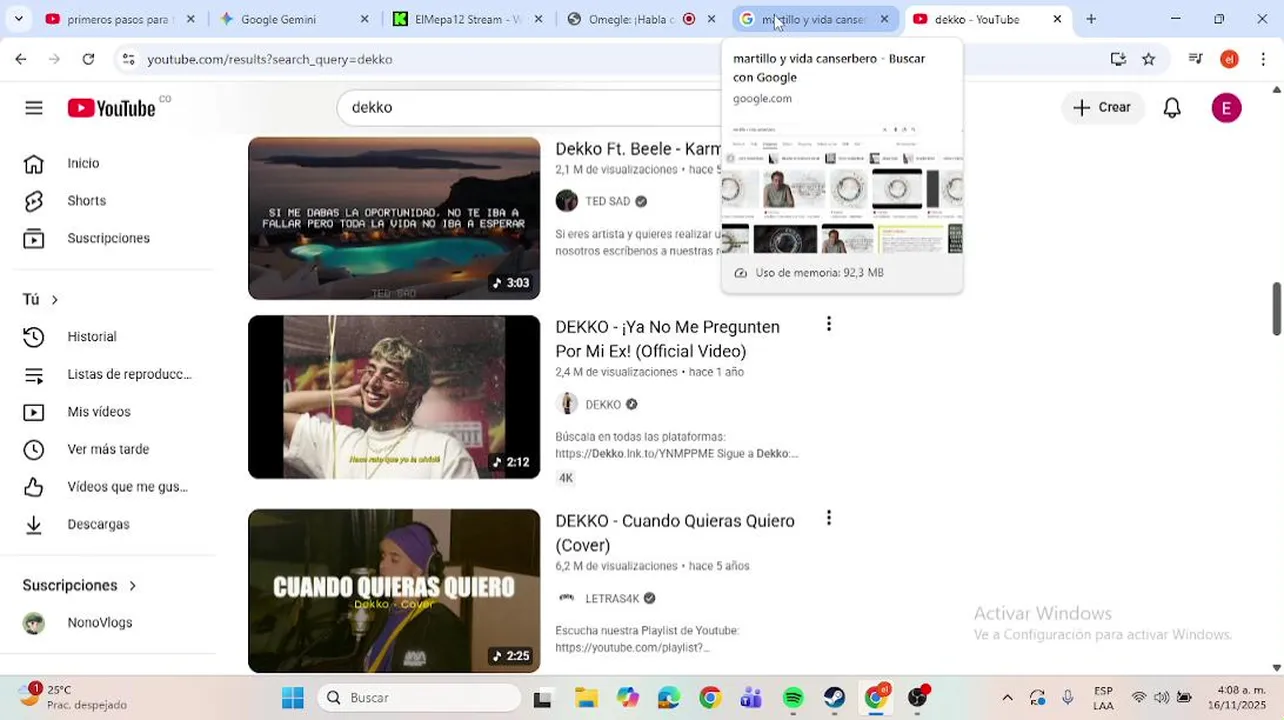Open the volume icon in system tray
Viewport: 1284px width, 720px height.
tap(1161, 698)
